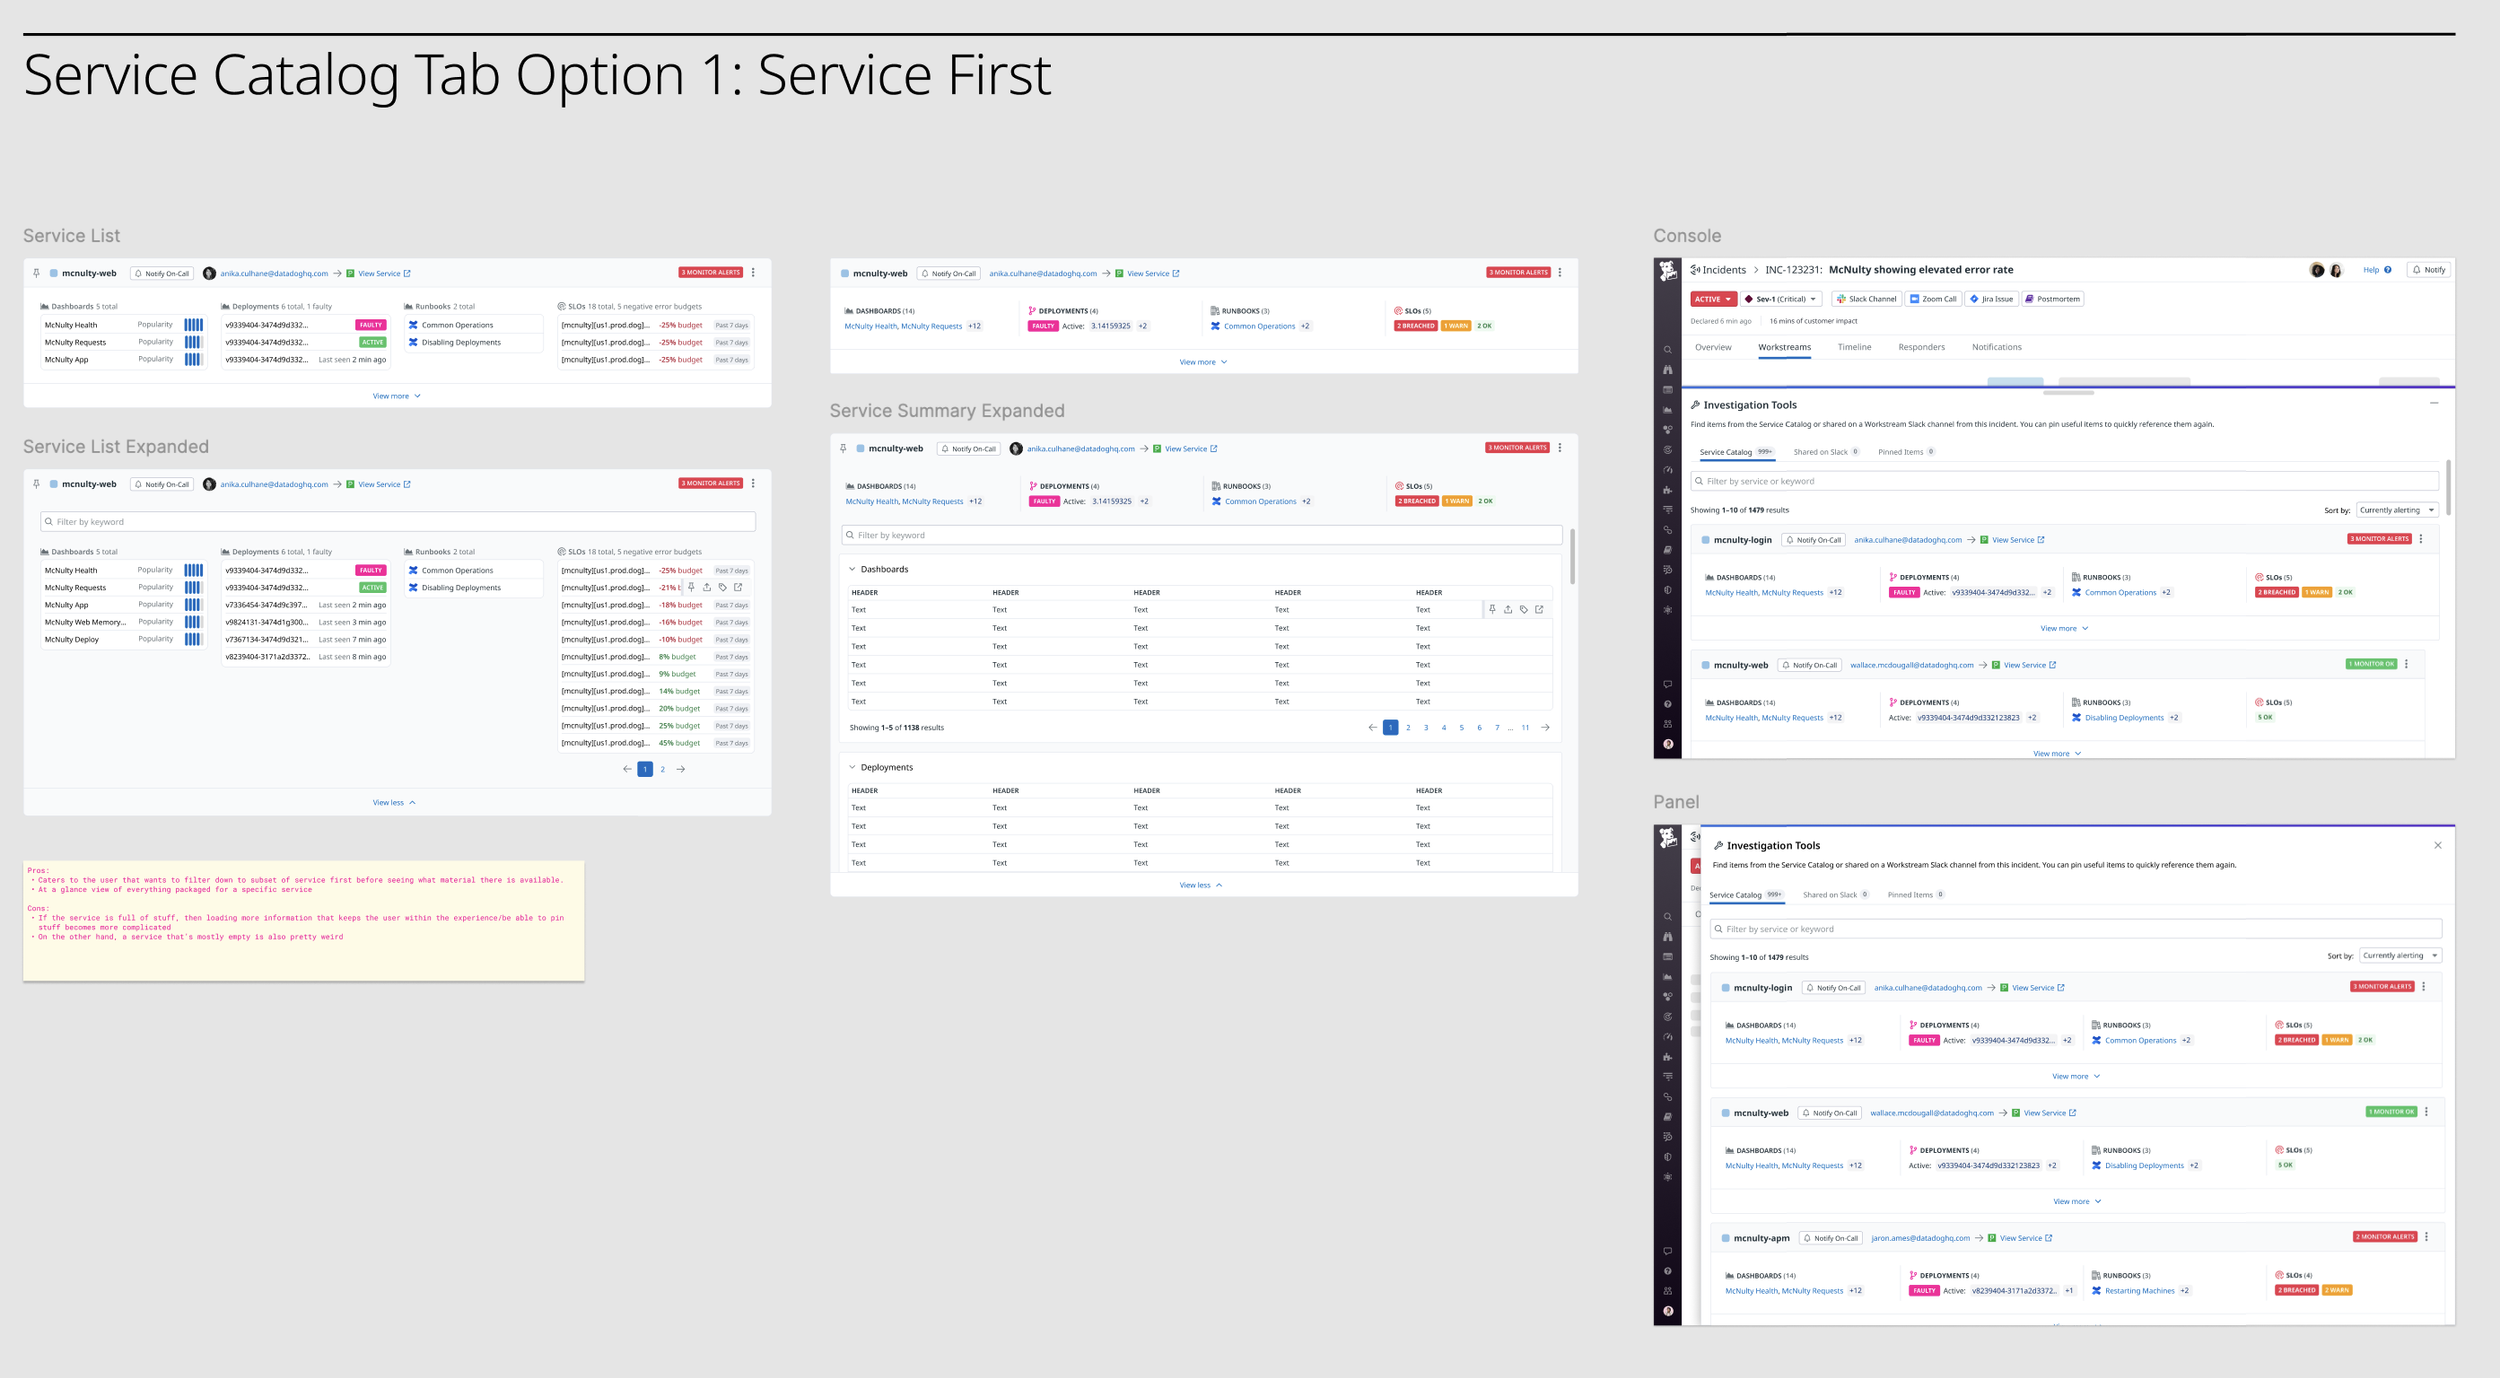Screen dimensions: 2500x1378
Task: Open the ACTIVE status dropdown
Action: 1712,299
